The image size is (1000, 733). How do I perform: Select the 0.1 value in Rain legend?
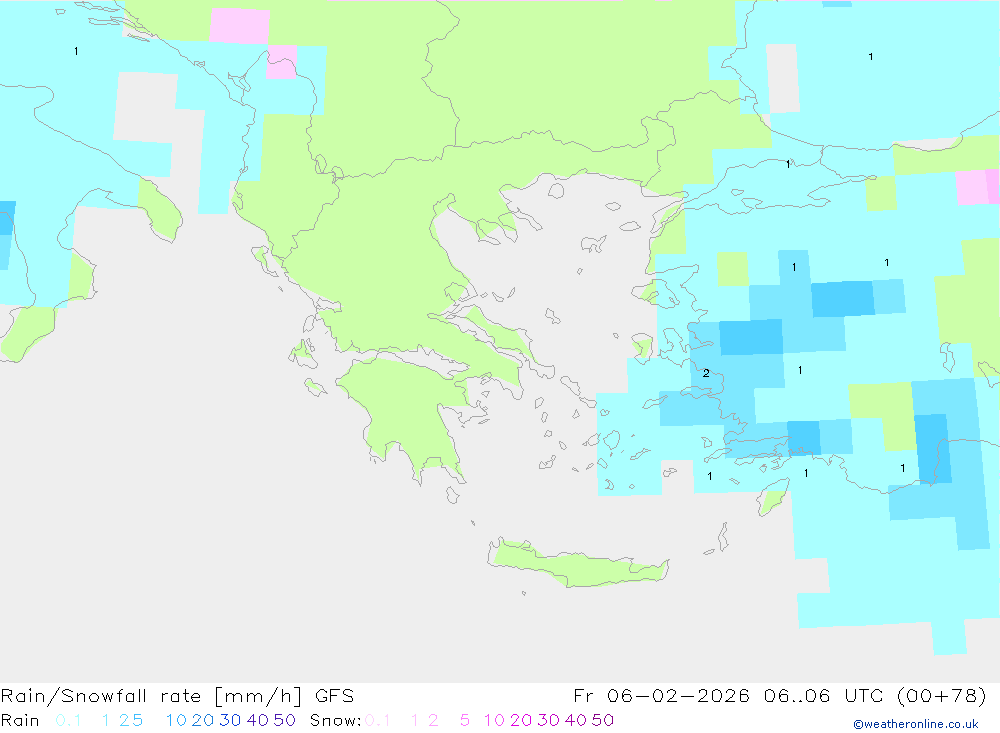coord(68,720)
